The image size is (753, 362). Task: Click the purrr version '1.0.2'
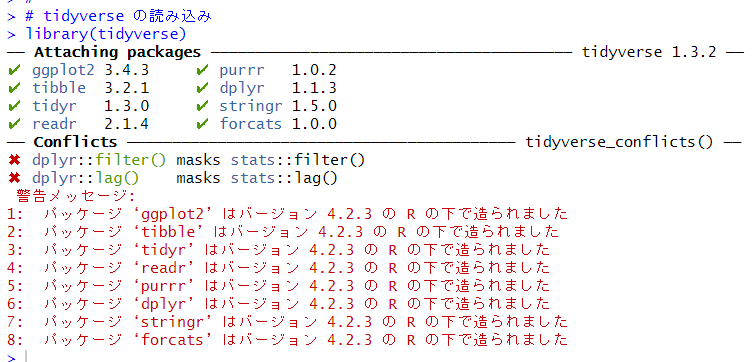click(x=315, y=70)
